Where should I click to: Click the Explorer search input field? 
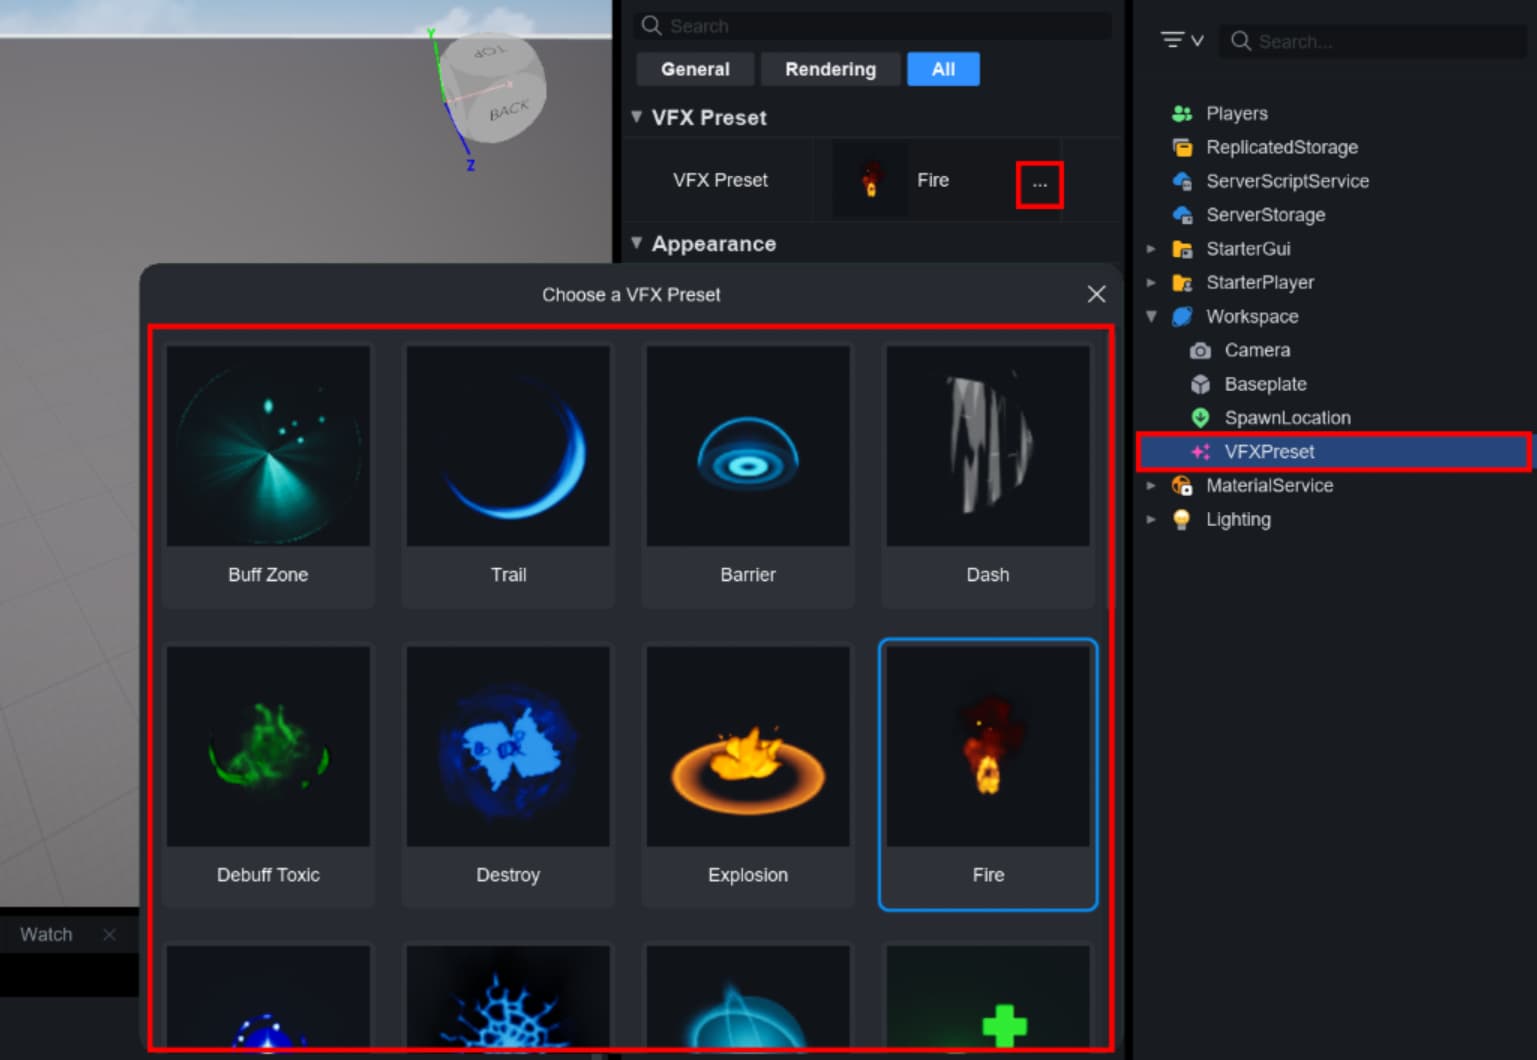pyautogui.click(x=1380, y=41)
